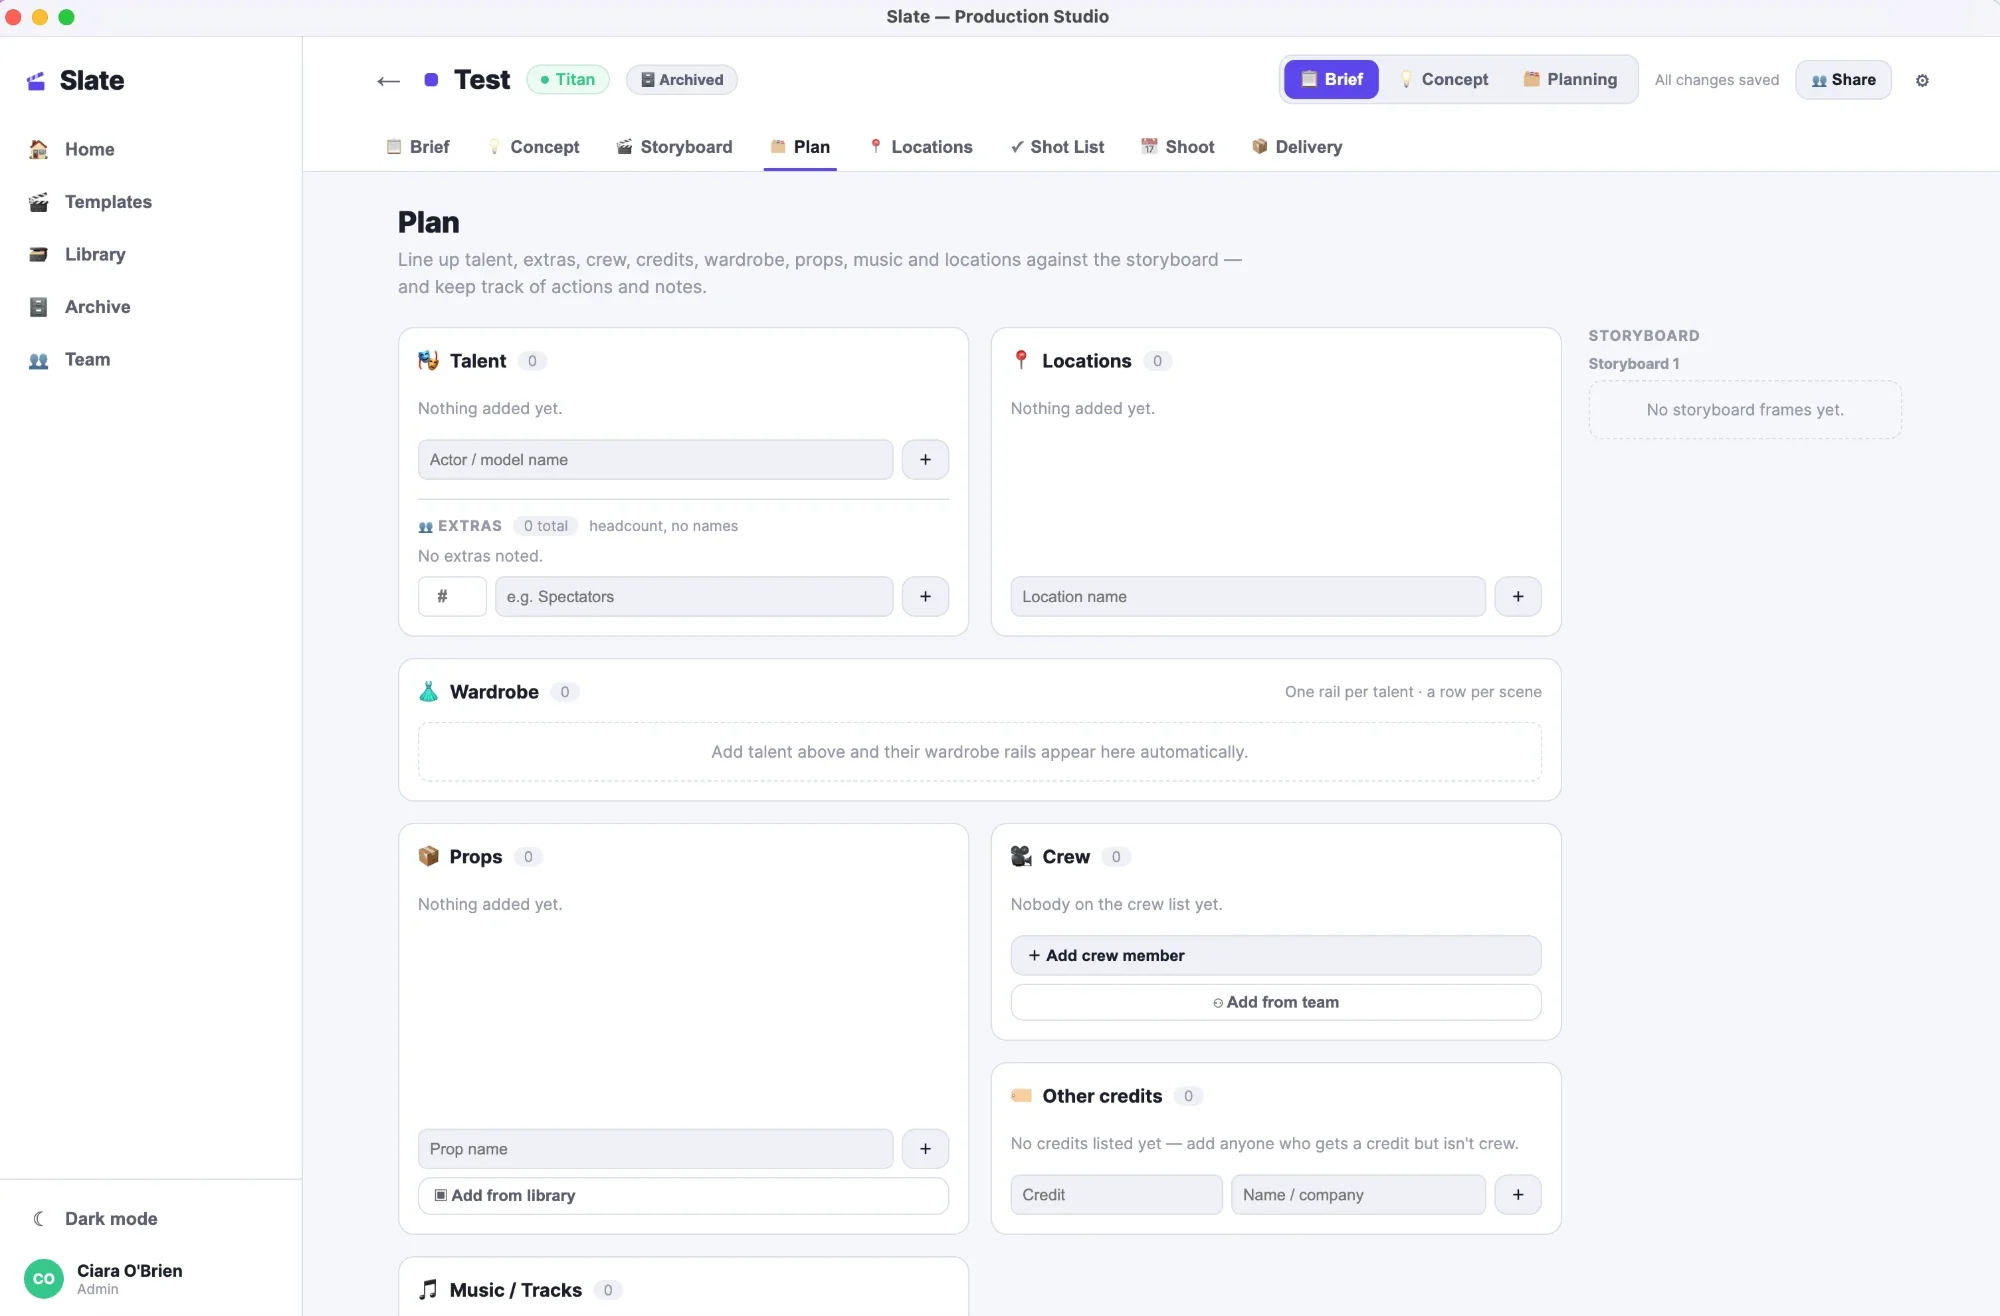
Task: Switch to the Locations tab
Action: (x=920, y=147)
